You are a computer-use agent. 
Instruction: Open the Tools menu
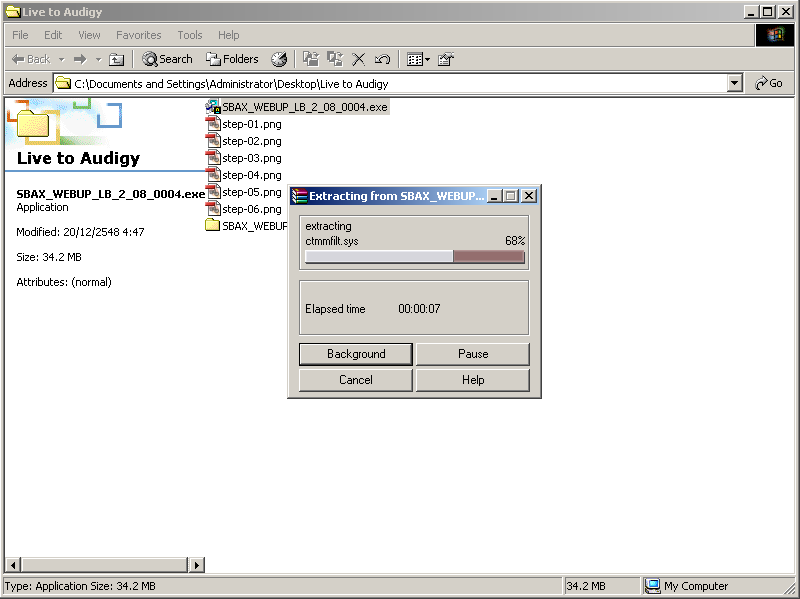(x=190, y=35)
